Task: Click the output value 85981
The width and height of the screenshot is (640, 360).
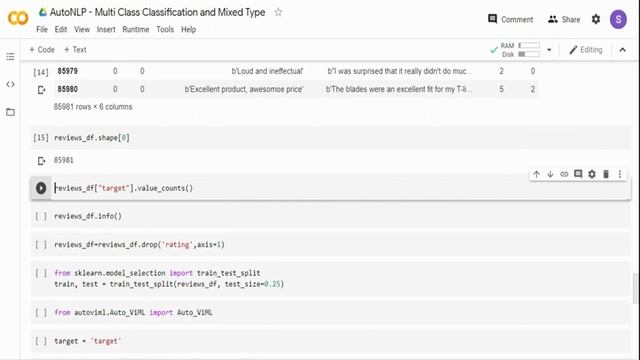Action: tap(64, 160)
